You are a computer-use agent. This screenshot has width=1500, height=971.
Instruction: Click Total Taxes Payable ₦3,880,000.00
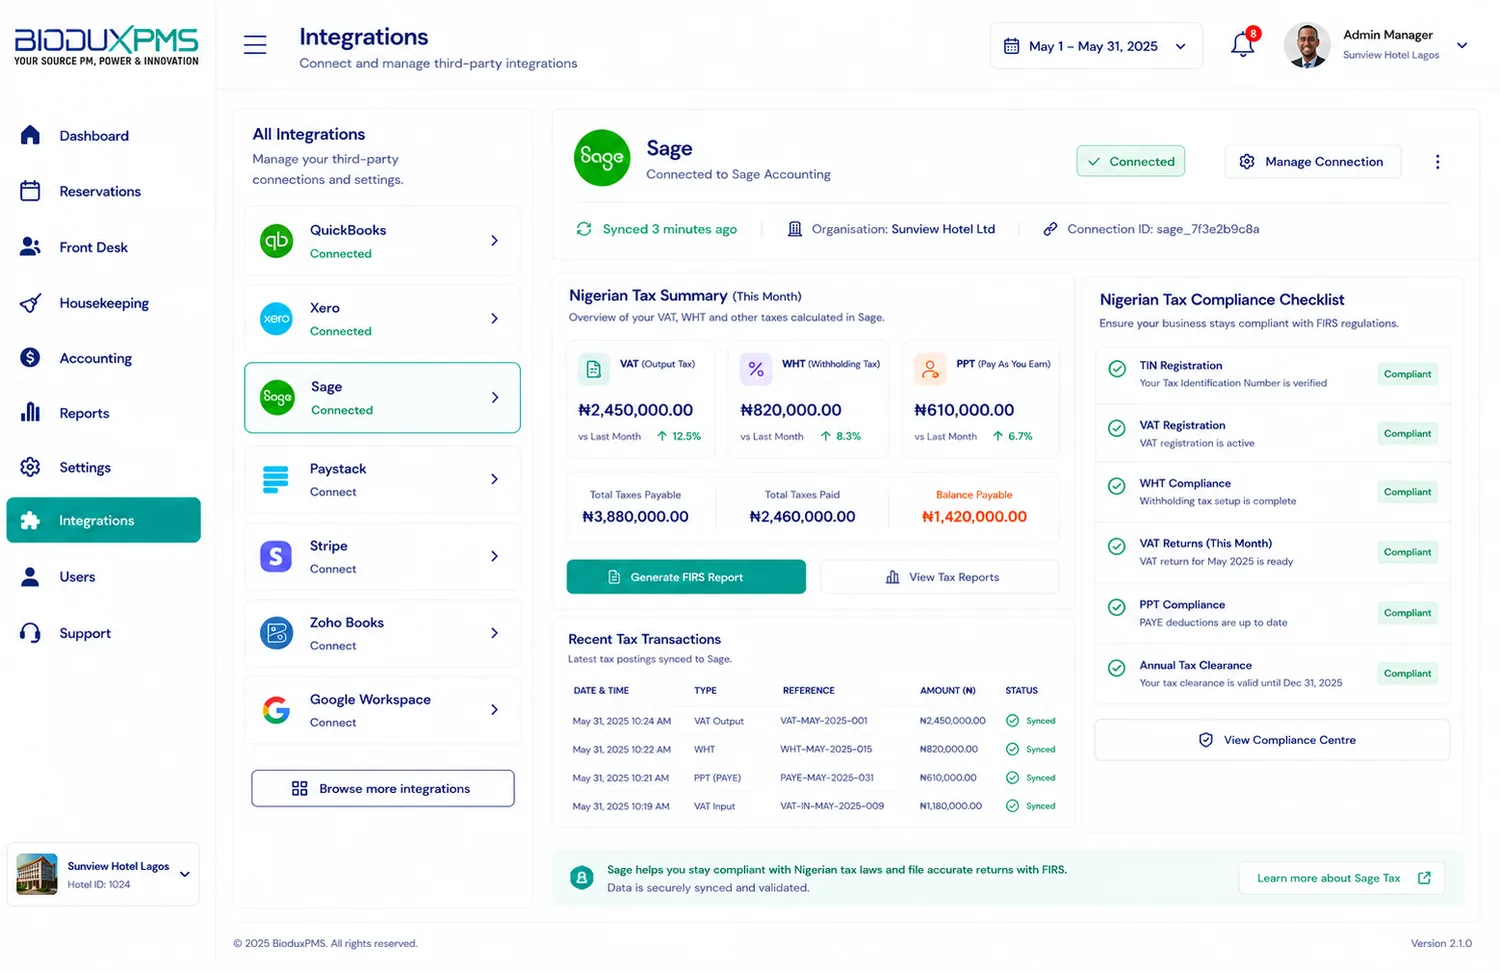(x=635, y=517)
